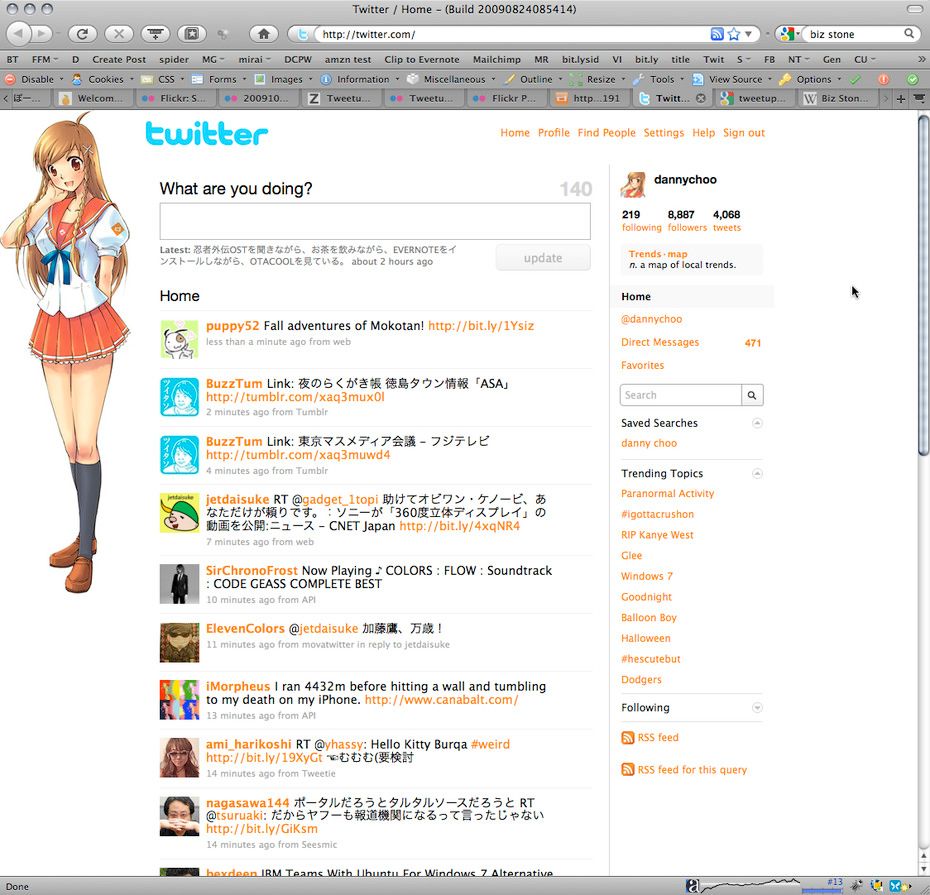
Task: Expand the Following section
Action: (x=757, y=708)
